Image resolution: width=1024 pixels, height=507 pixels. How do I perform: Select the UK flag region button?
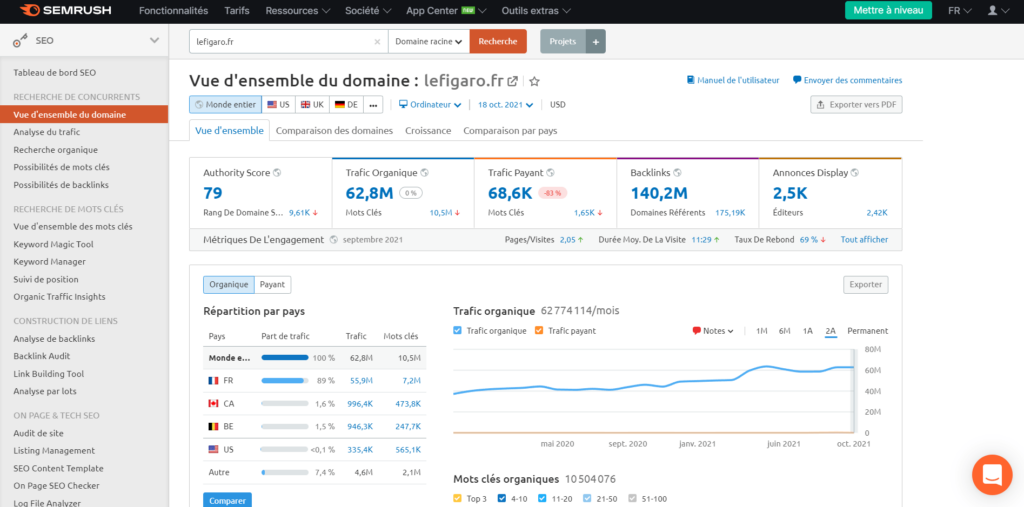(312, 105)
